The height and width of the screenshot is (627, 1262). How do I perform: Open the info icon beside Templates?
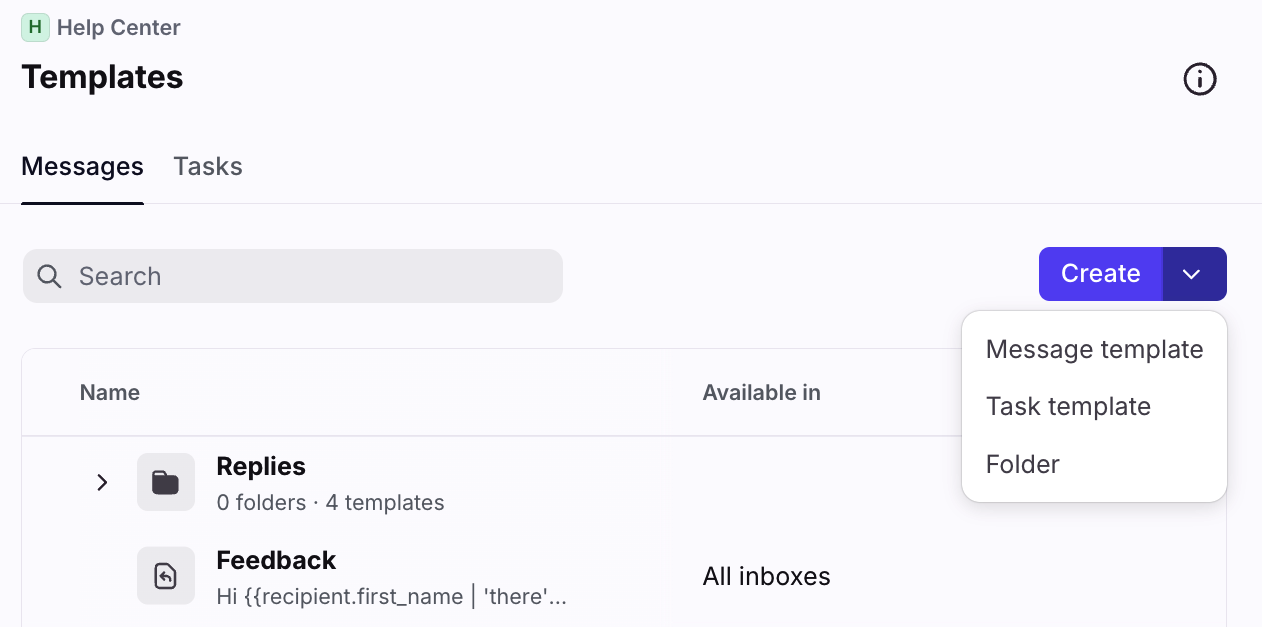(1199, 79)
